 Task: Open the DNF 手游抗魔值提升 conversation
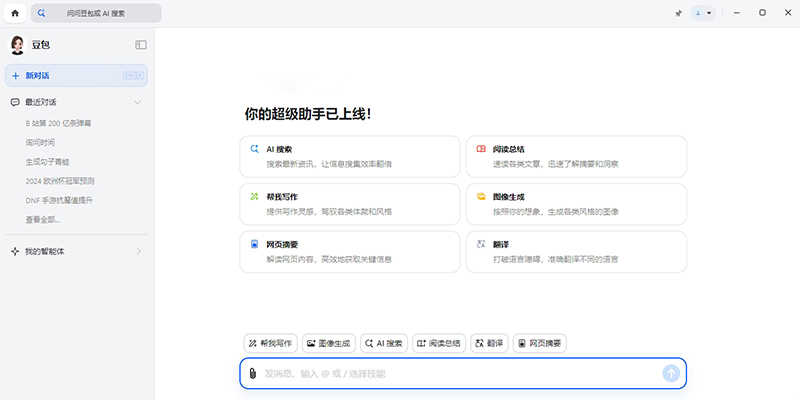point(59,201)
